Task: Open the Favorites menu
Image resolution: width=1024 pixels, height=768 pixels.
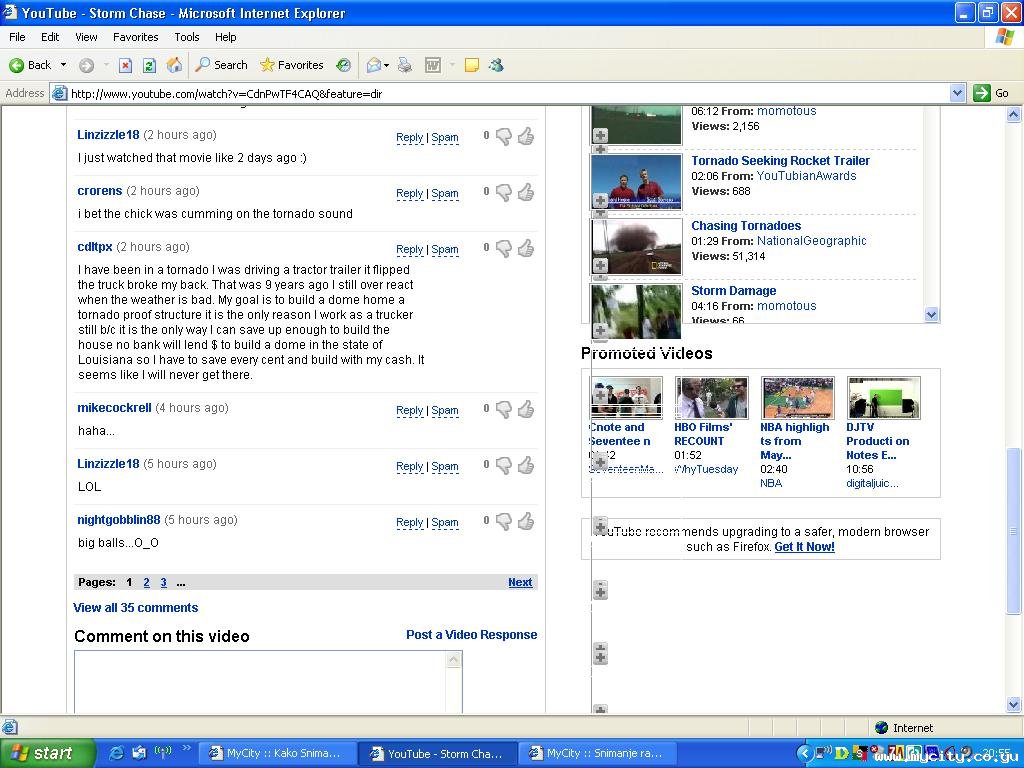Action: tap(135, 37)
